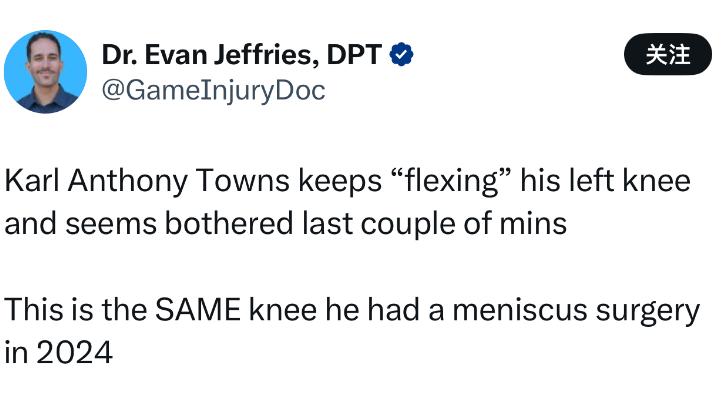
Task: Click the word keeps in the tweet
Action: click(x=340, y=181)
